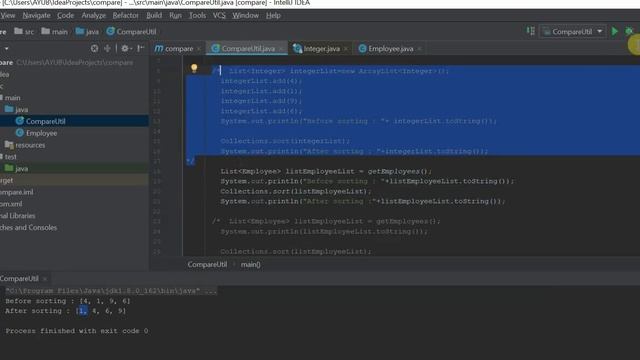The width and height of the screenshot is (640, 360).
Task: Open the Help menu
Action: [x=273, y=16]
